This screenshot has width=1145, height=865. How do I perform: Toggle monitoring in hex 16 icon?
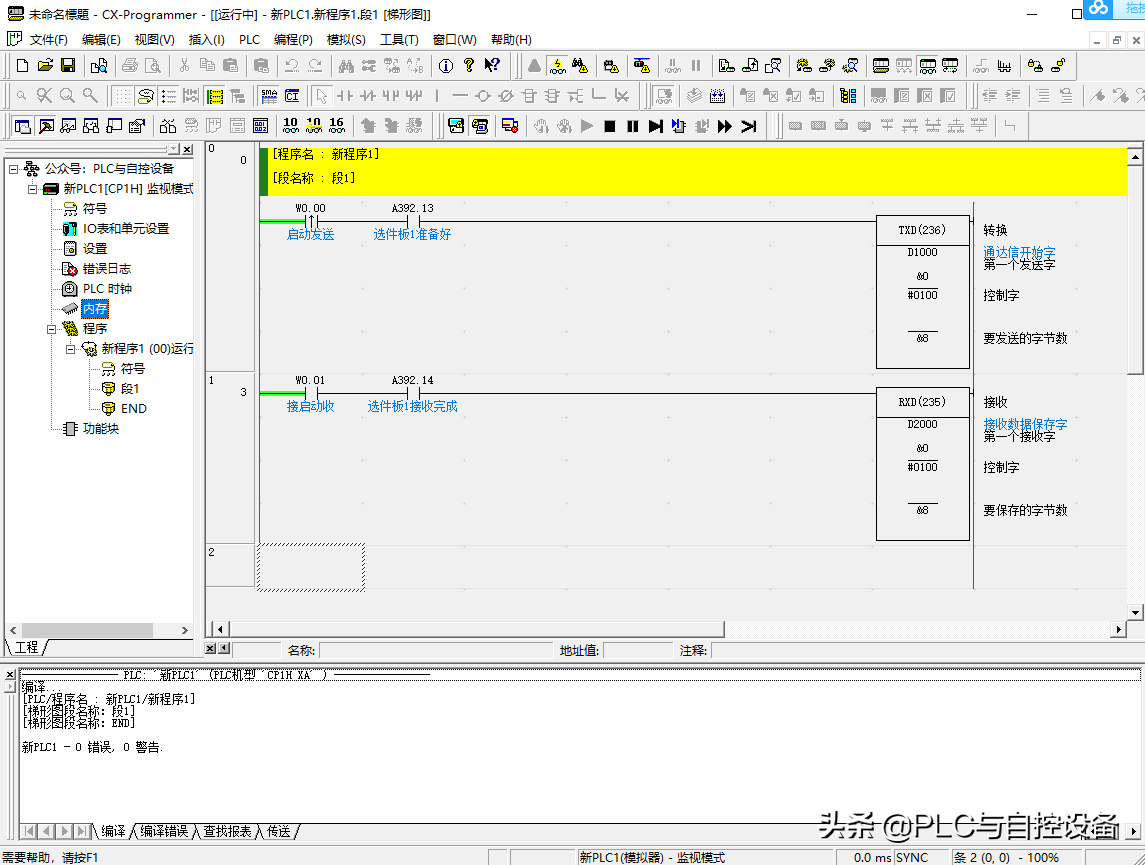pyautogui.click(x=336, y=126)
